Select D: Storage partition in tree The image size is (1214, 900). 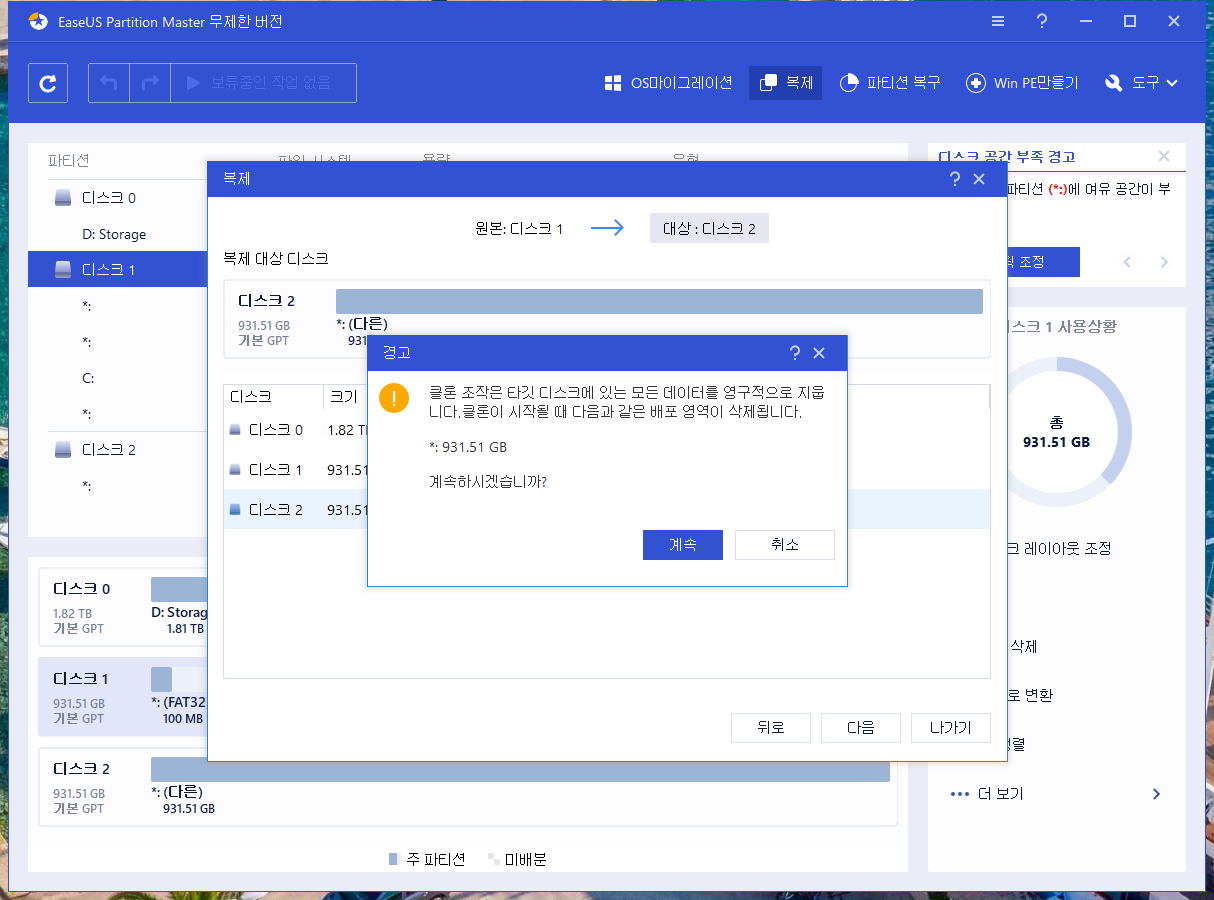114,234
